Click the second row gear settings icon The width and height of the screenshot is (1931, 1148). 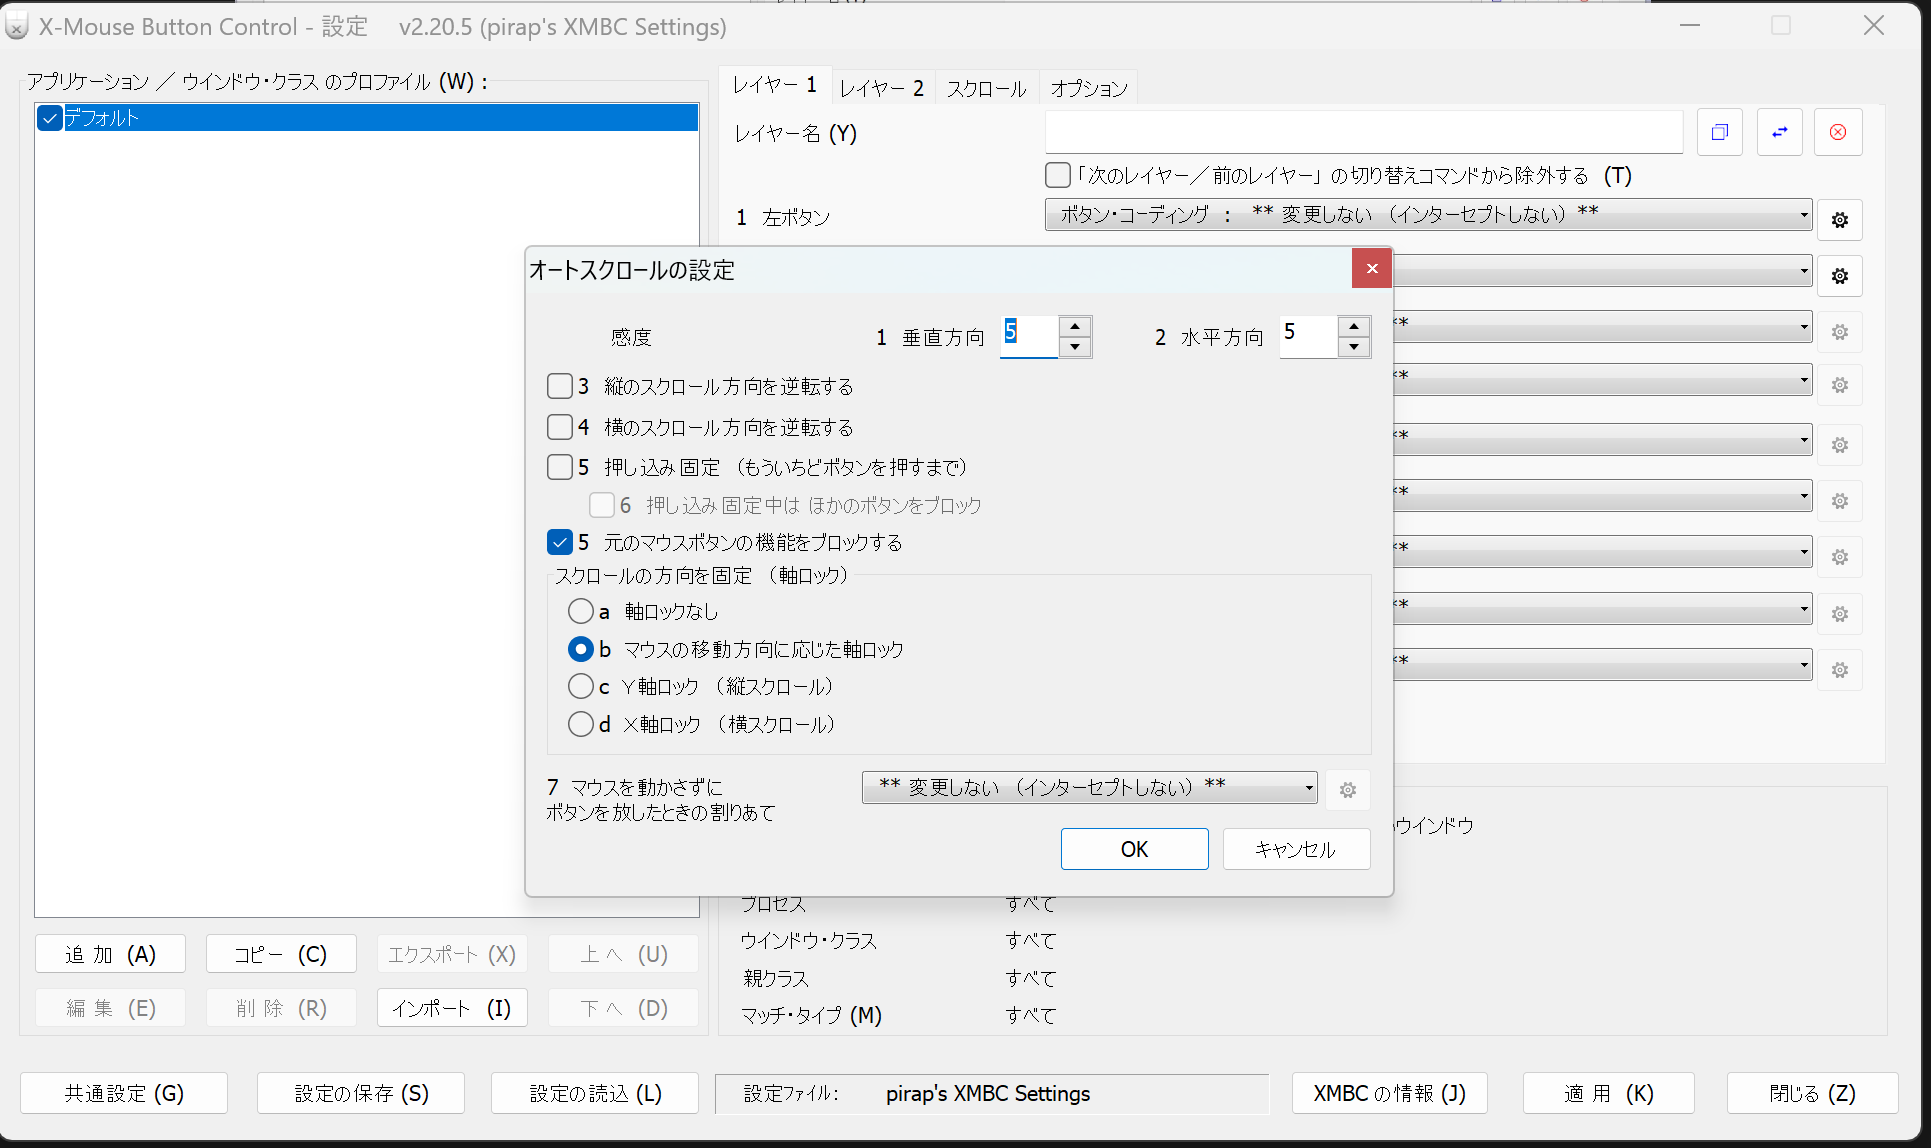1839,276
